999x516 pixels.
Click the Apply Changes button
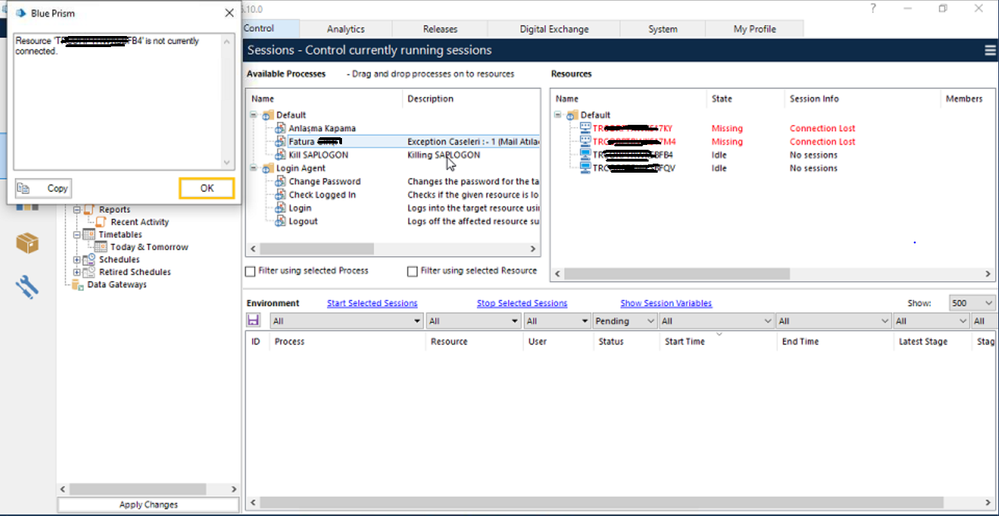point(148,505)
